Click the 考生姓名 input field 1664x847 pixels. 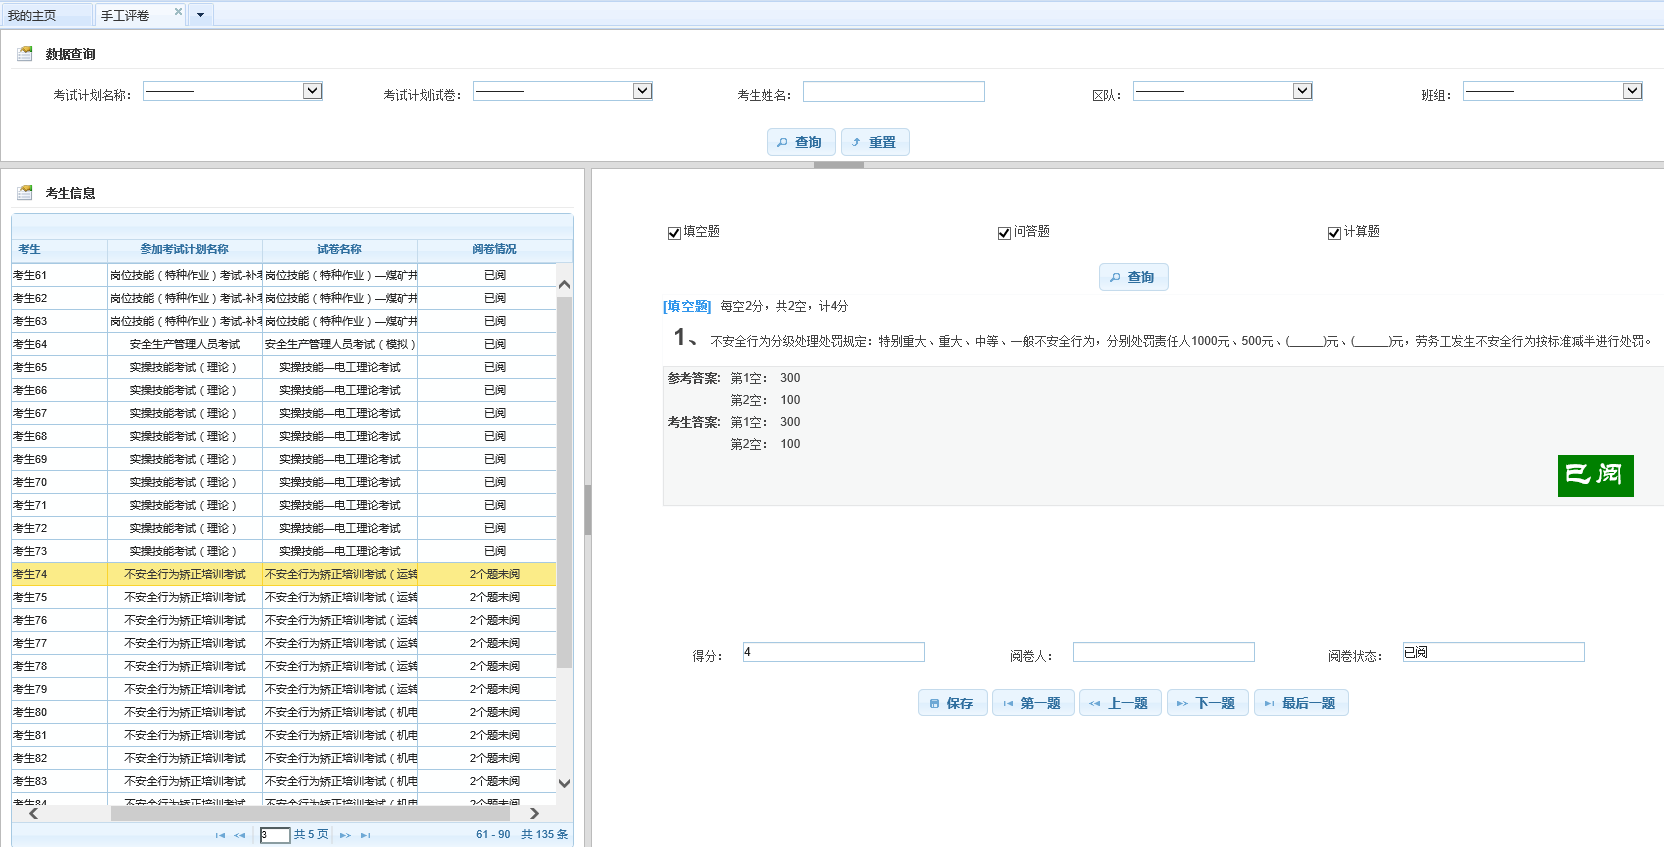click(893, 92)
